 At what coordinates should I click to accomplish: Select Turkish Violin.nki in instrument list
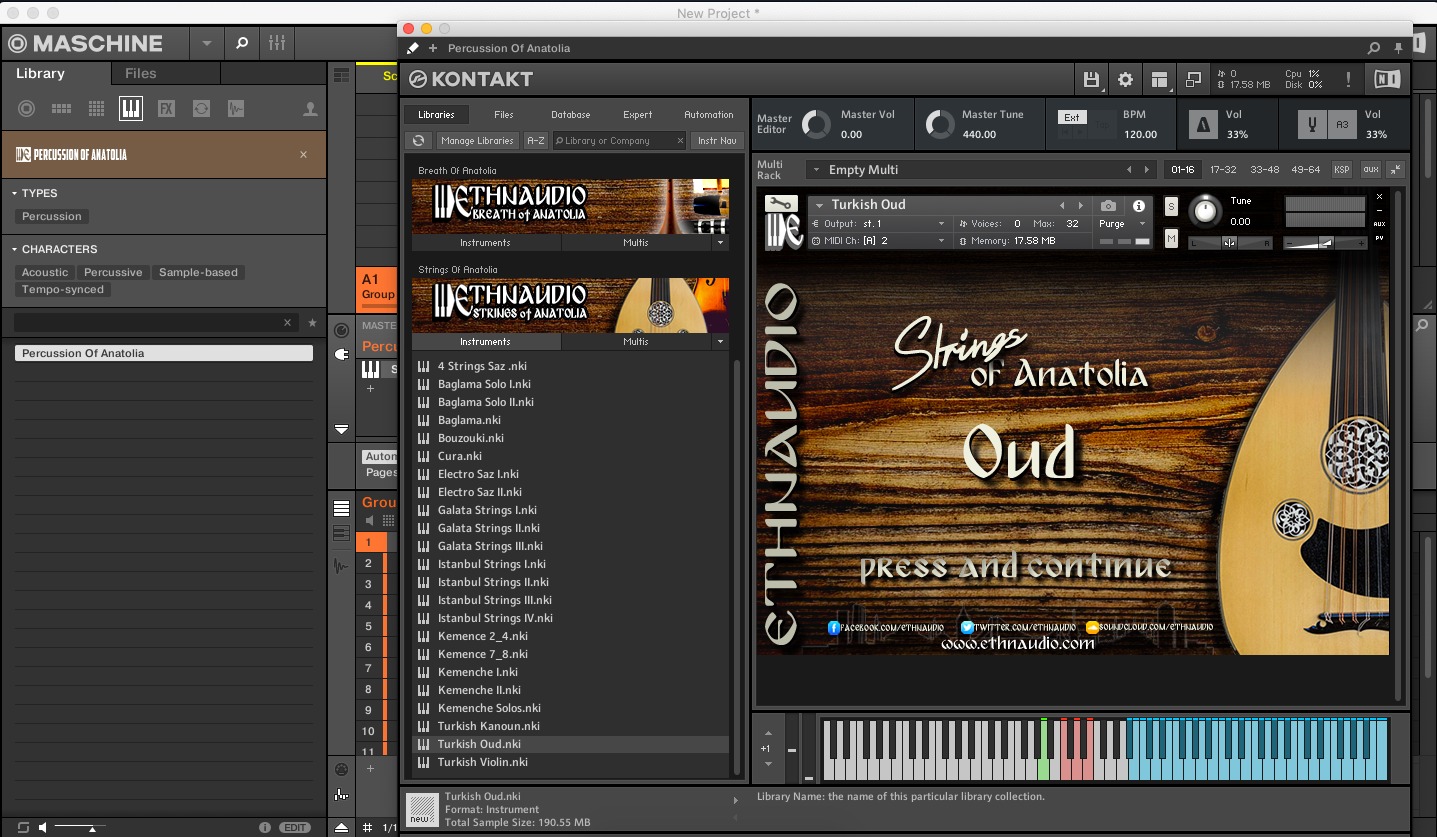(x=482, y=762)
